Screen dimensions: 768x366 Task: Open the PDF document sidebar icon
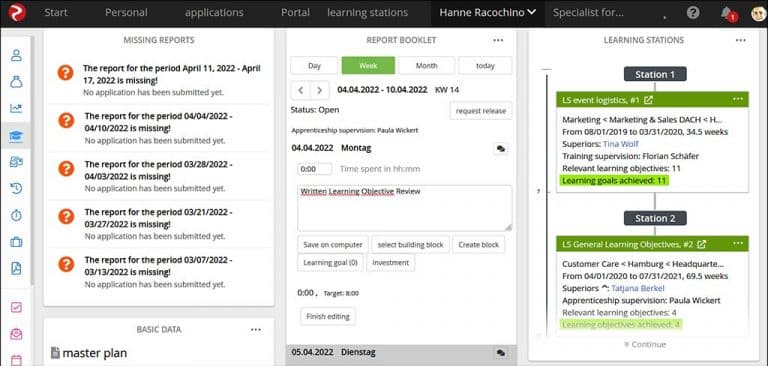point(16,268)
